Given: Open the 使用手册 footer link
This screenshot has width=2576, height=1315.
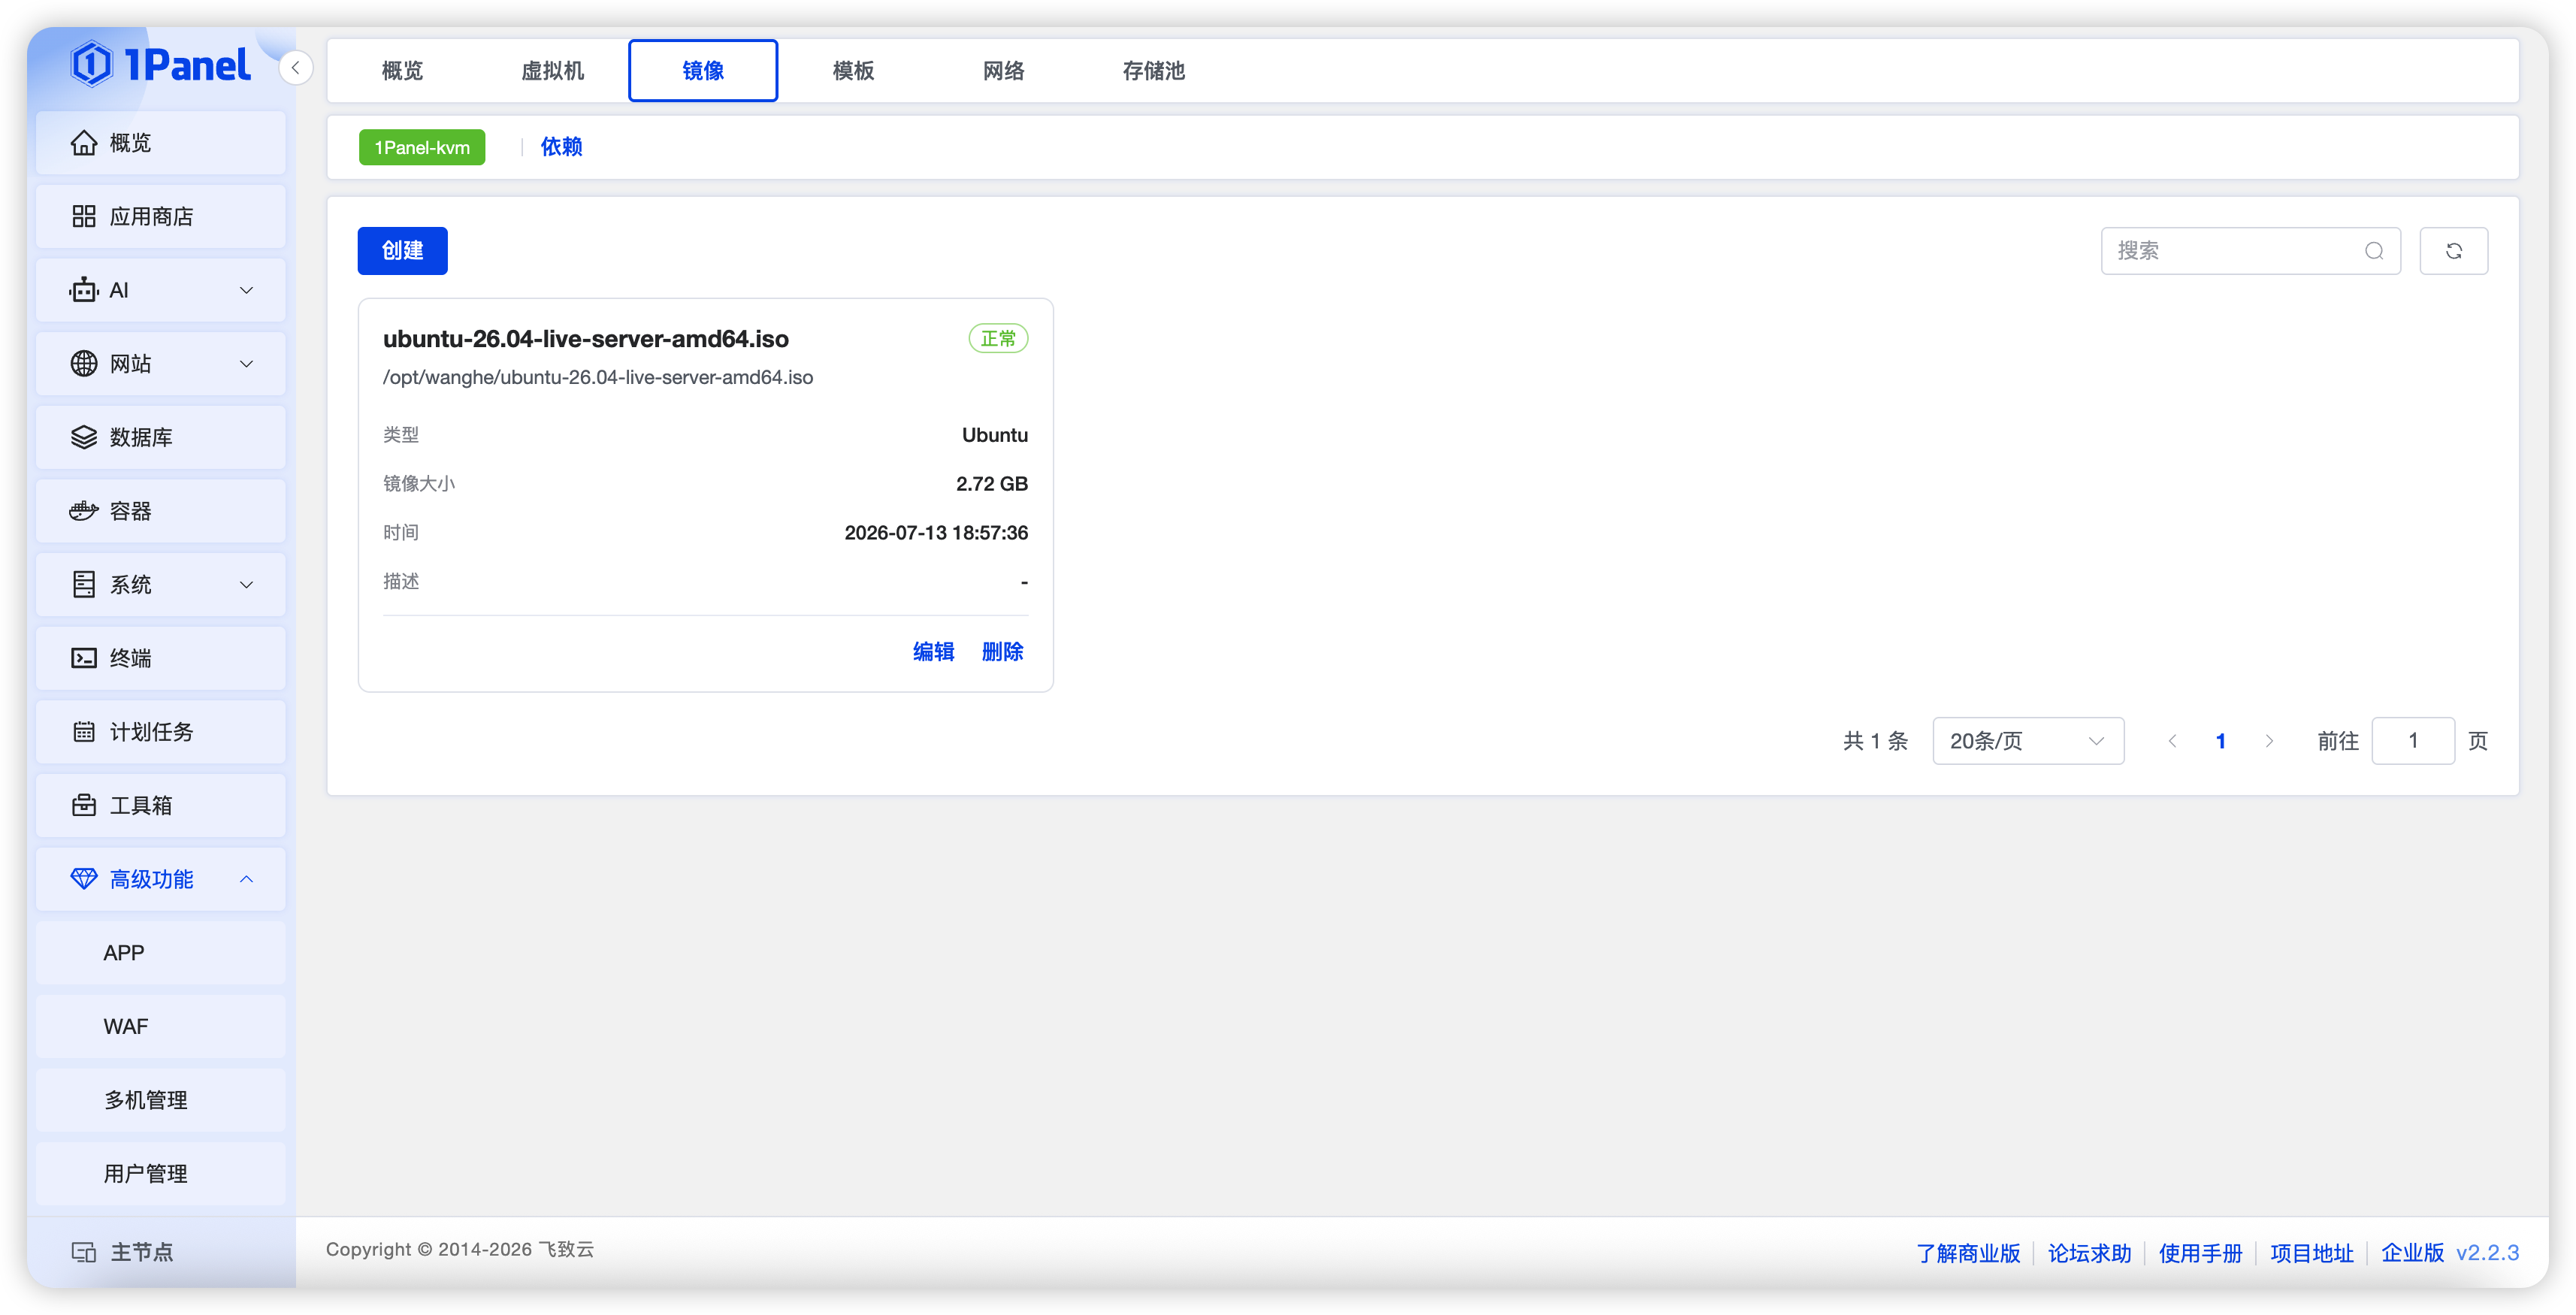Looking at the screenshot, I should pos(2200,1253).
